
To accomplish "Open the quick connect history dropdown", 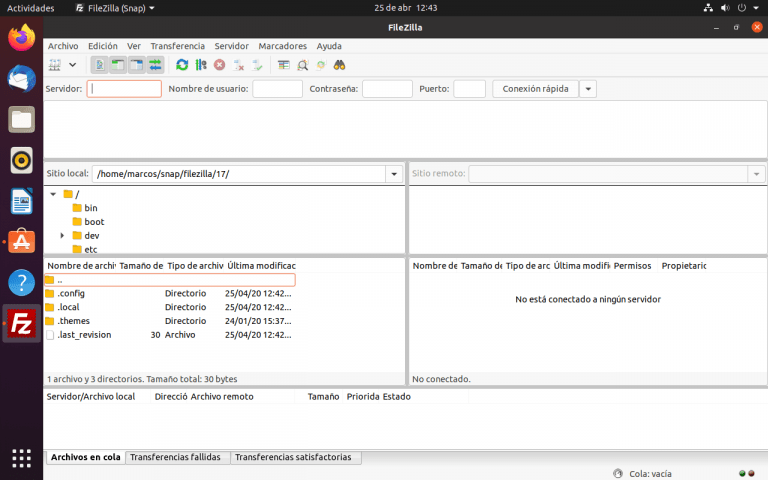I will click(588, 89).
